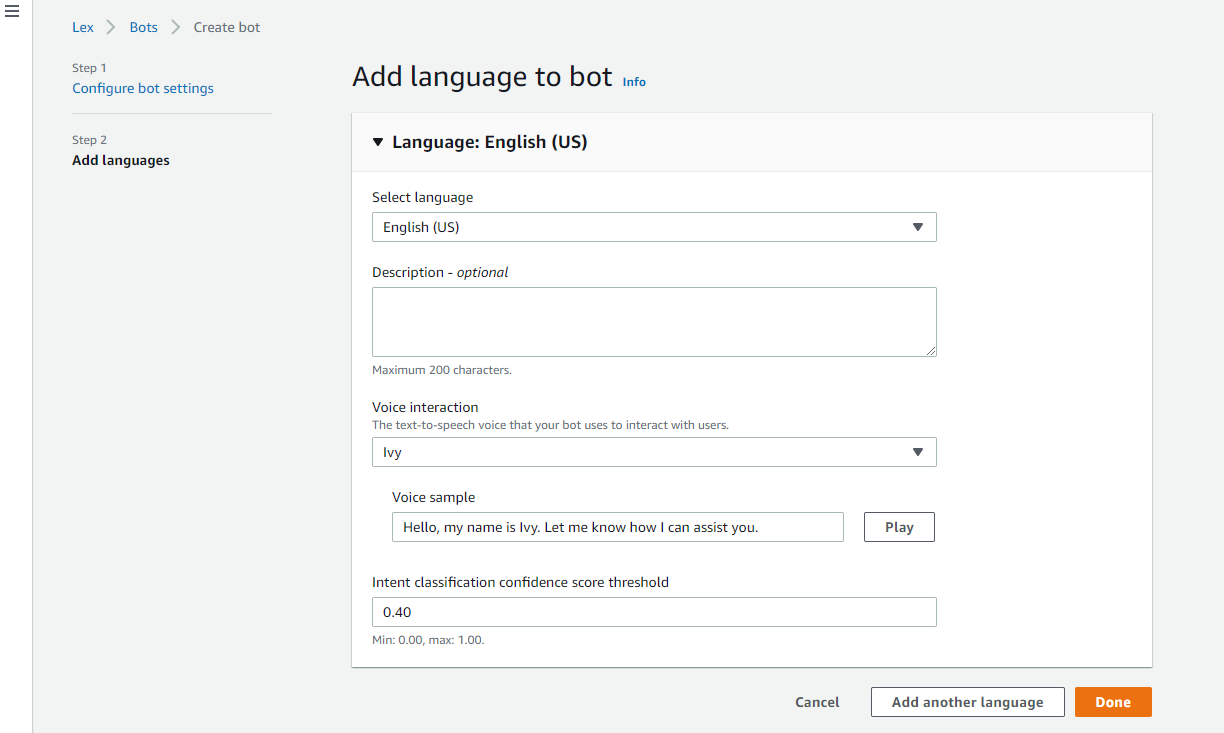Click the Create bot breadcrumb item
The image size is (1224, 733).
pos(227,27)
